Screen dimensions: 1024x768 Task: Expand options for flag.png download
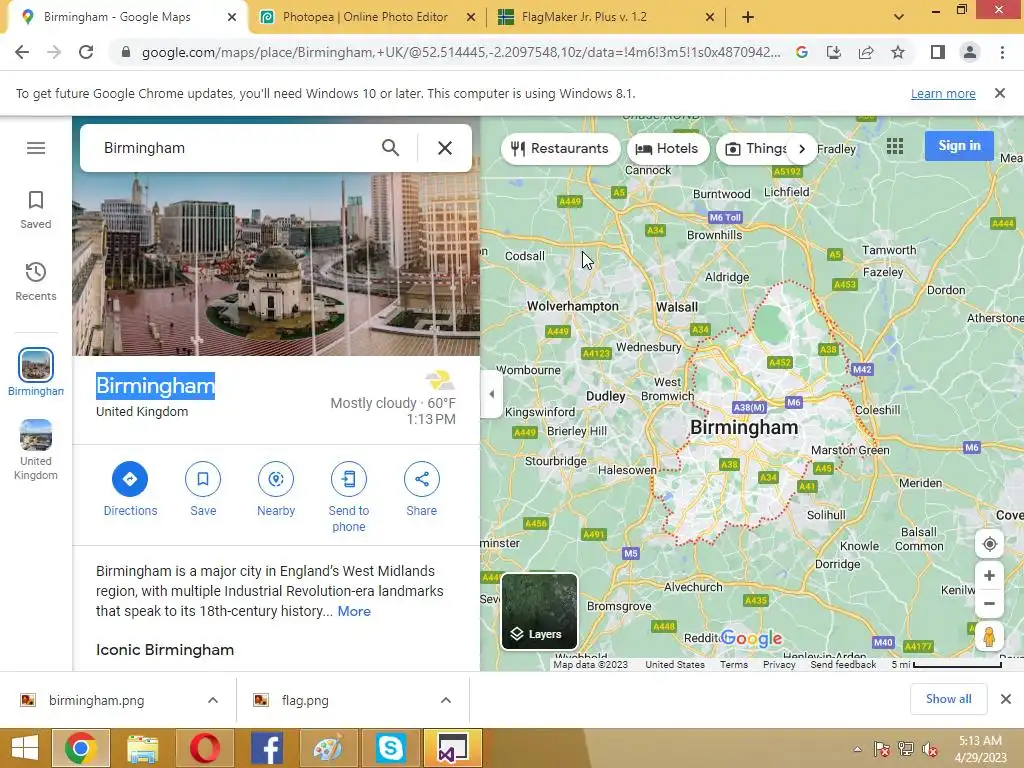click(446, 701)
